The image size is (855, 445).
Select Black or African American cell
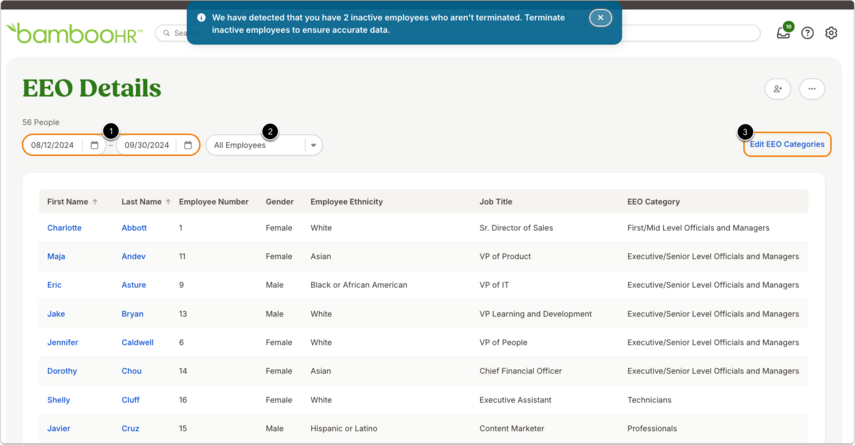(x=359, y=285)
